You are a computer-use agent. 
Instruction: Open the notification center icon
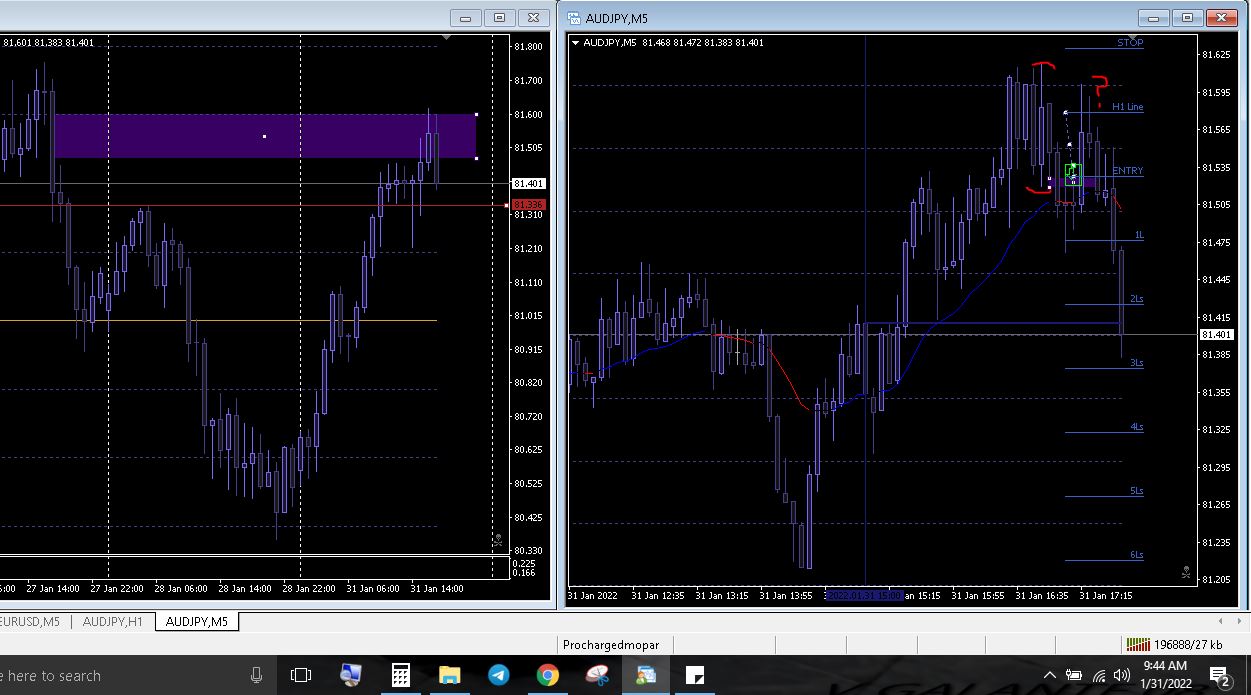pyautogui.click(x=1219, y=676)
